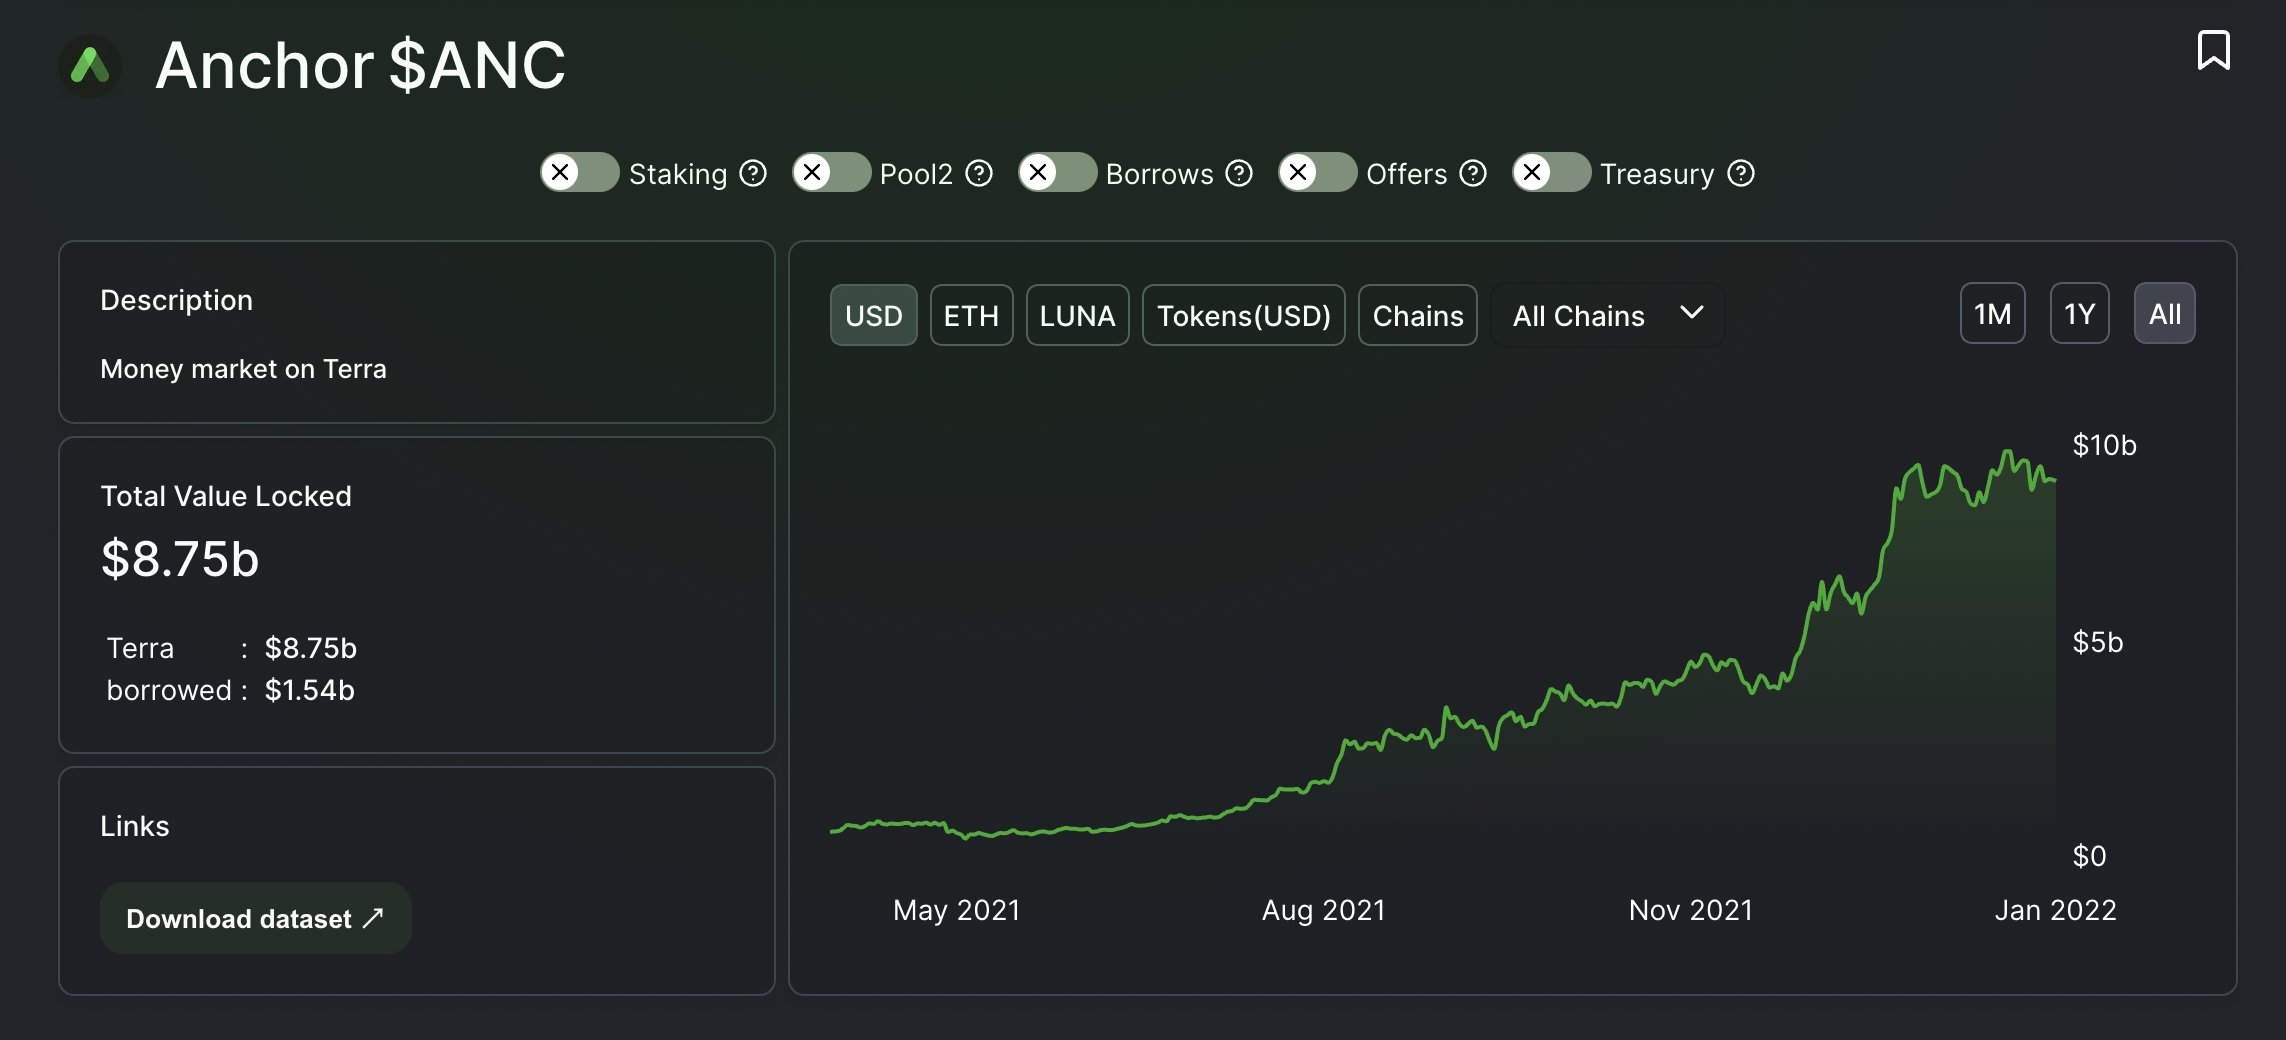
Task: Click the $8.75b total value locked figure
Action: click(180, 559)
